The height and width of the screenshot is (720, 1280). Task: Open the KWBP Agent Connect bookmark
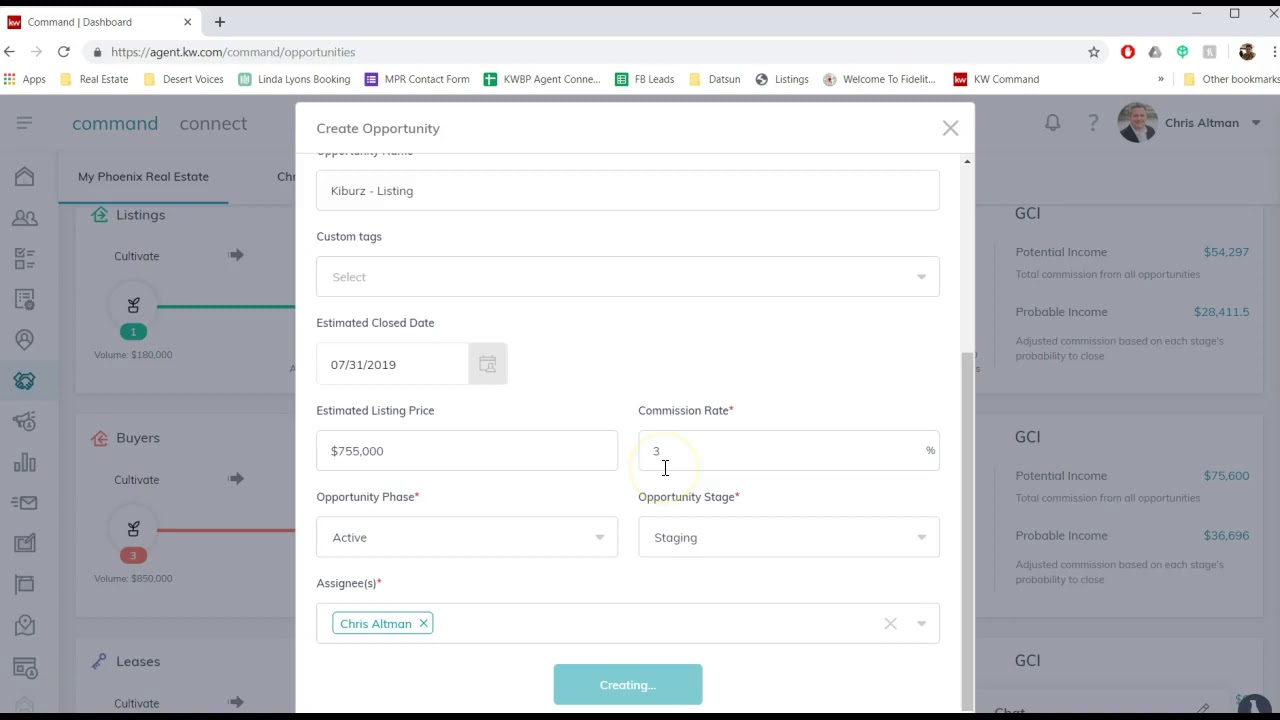[542, 79]
